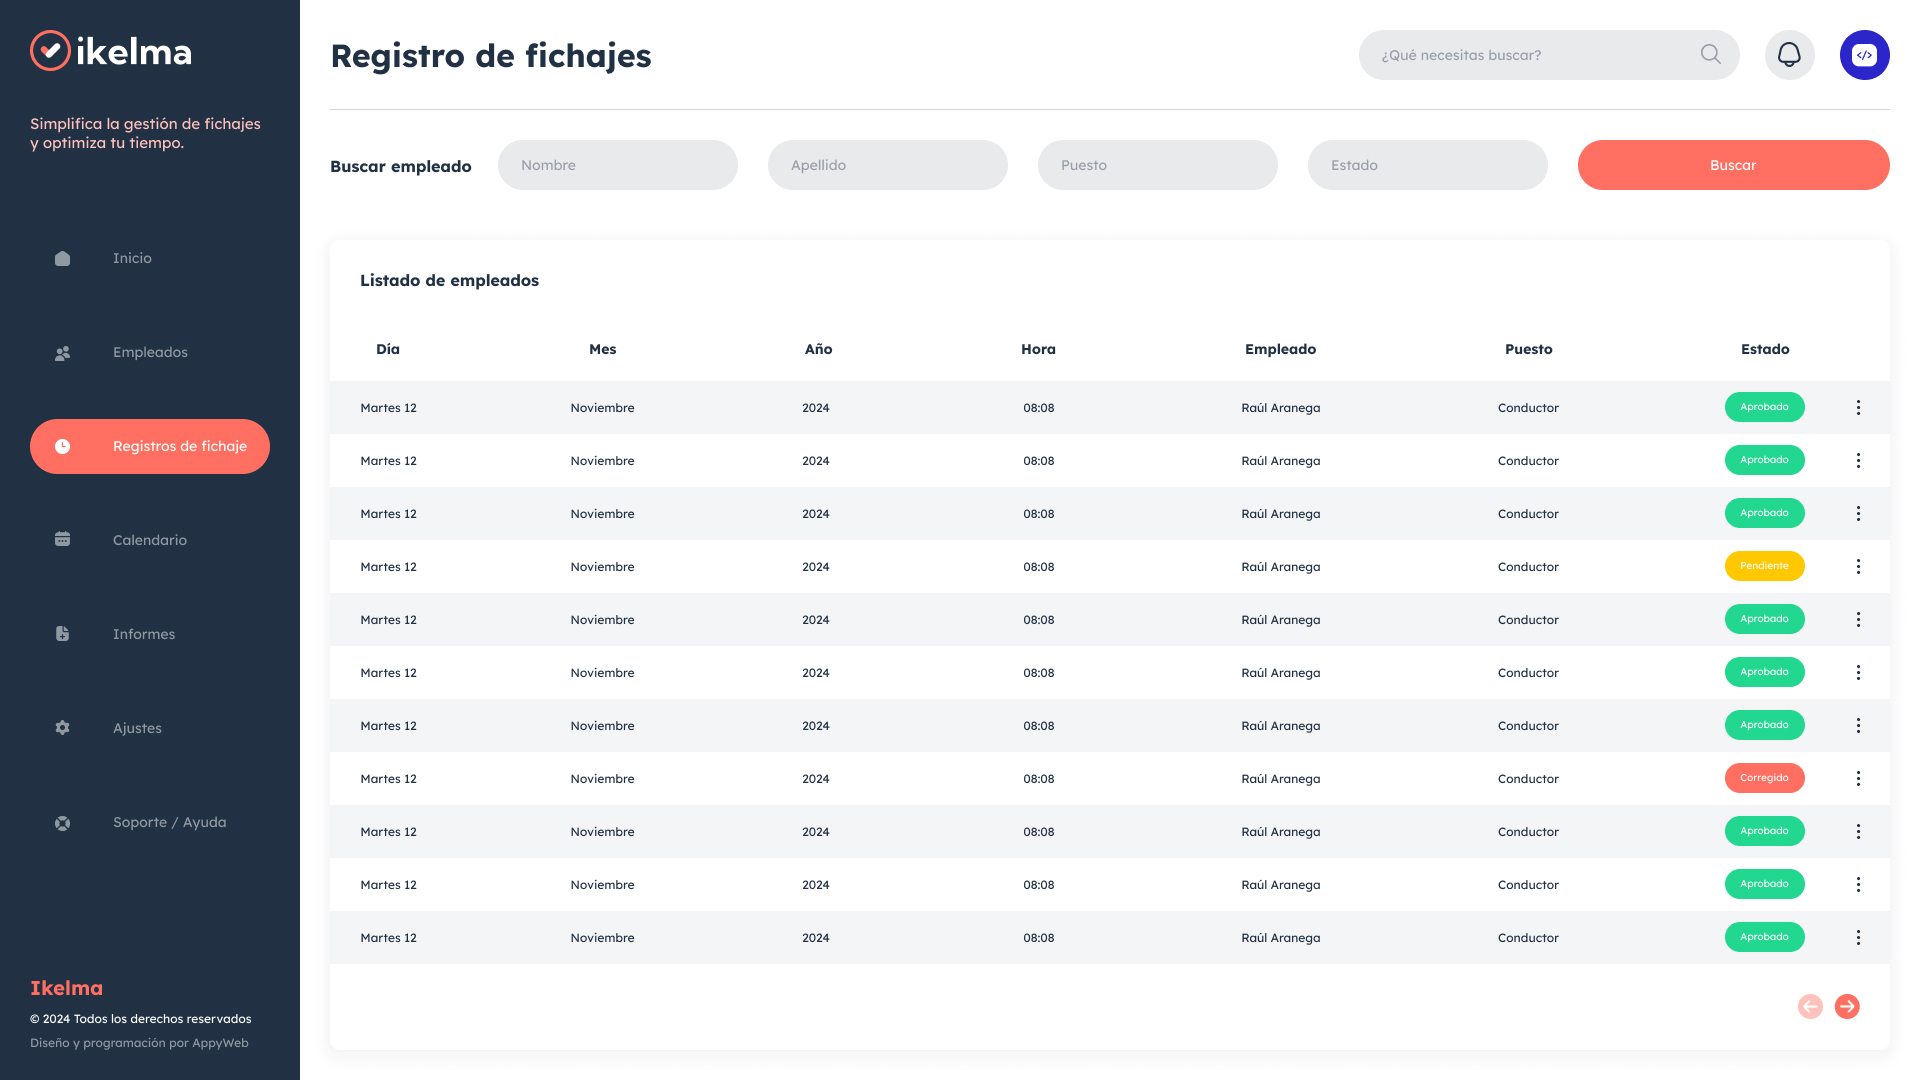Click the Registros de fichaje clock icon
Viewport: 1920px width, 1080px height.
[x=62, y=446]
